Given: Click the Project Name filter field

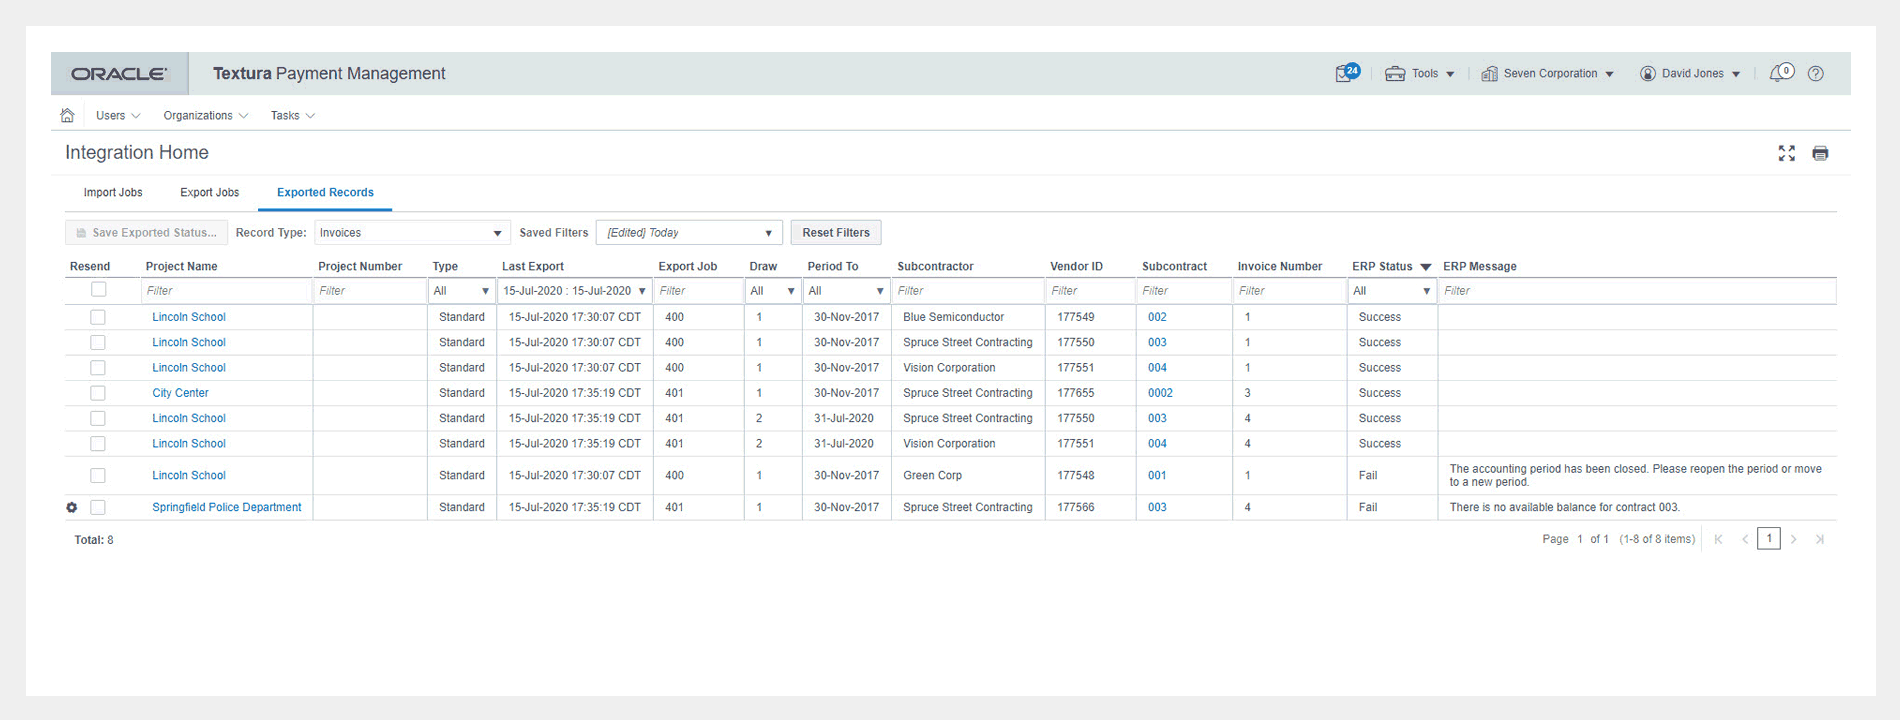Looking at the screenshot, I should [x=227, y=291].
